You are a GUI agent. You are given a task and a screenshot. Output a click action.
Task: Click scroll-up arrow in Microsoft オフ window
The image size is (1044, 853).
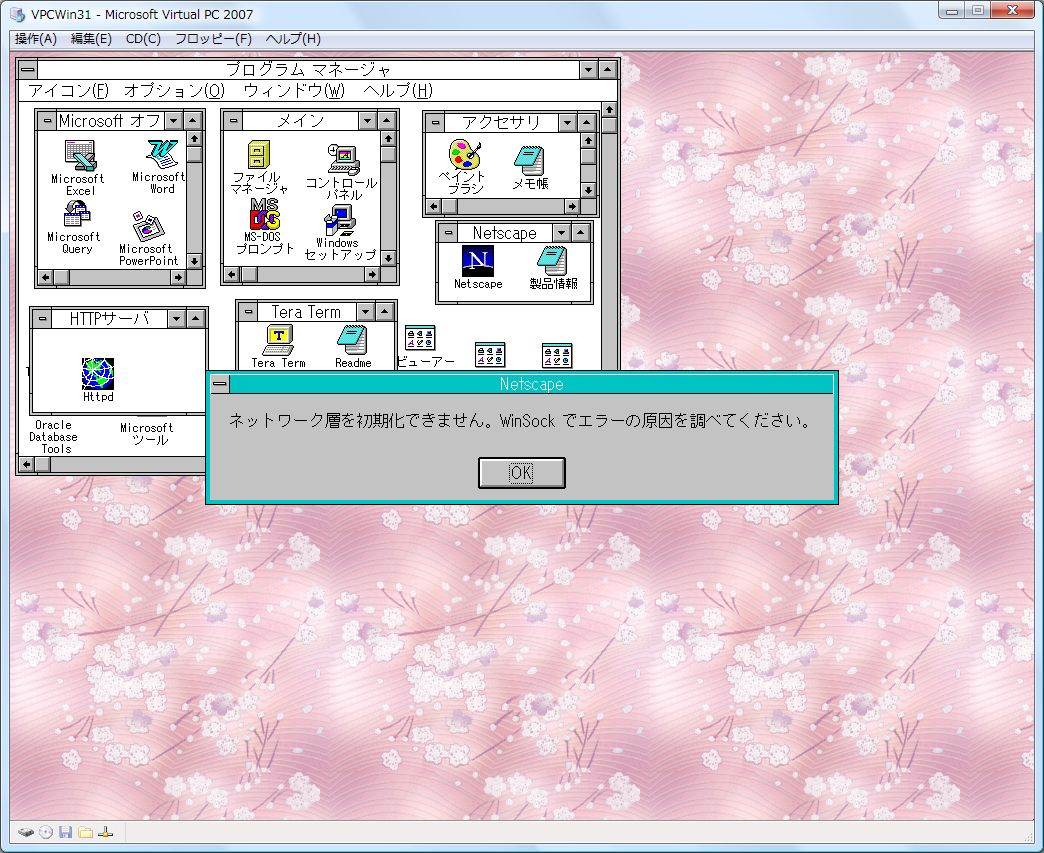pos(194,139)
